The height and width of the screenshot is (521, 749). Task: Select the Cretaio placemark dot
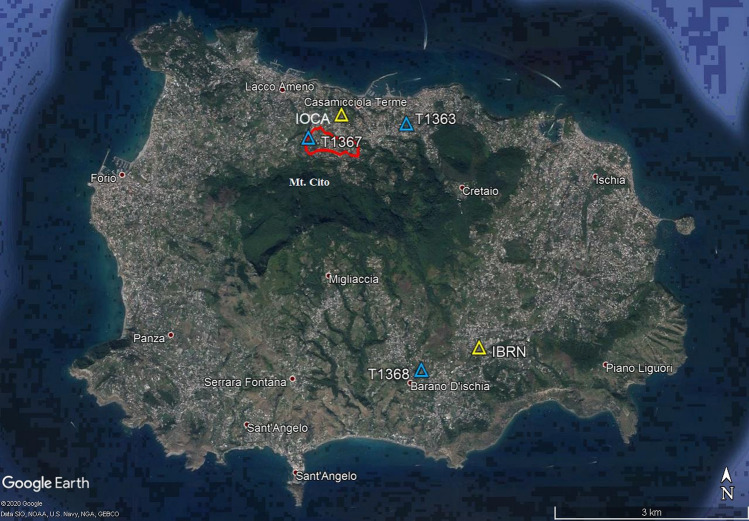click(462, 188)
